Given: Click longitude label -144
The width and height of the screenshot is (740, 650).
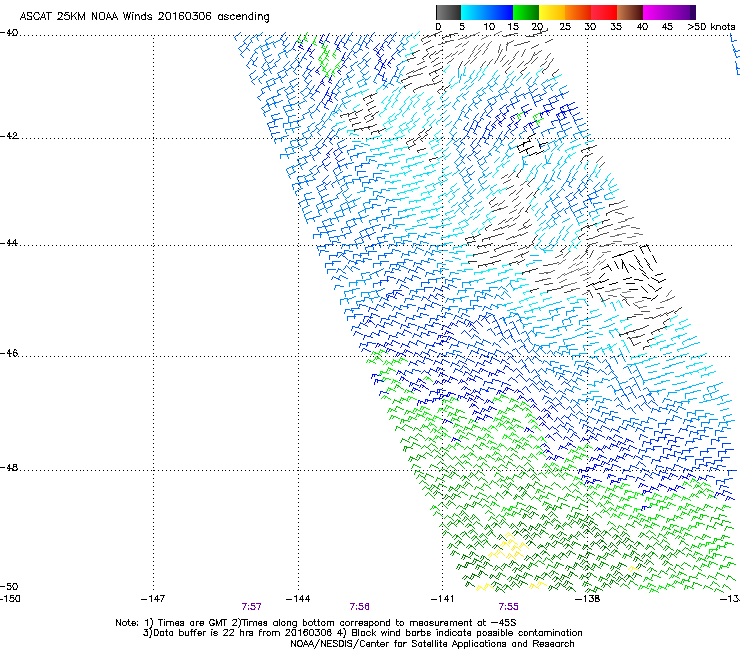Looking at the screenshot, I should tap(298, 599).
